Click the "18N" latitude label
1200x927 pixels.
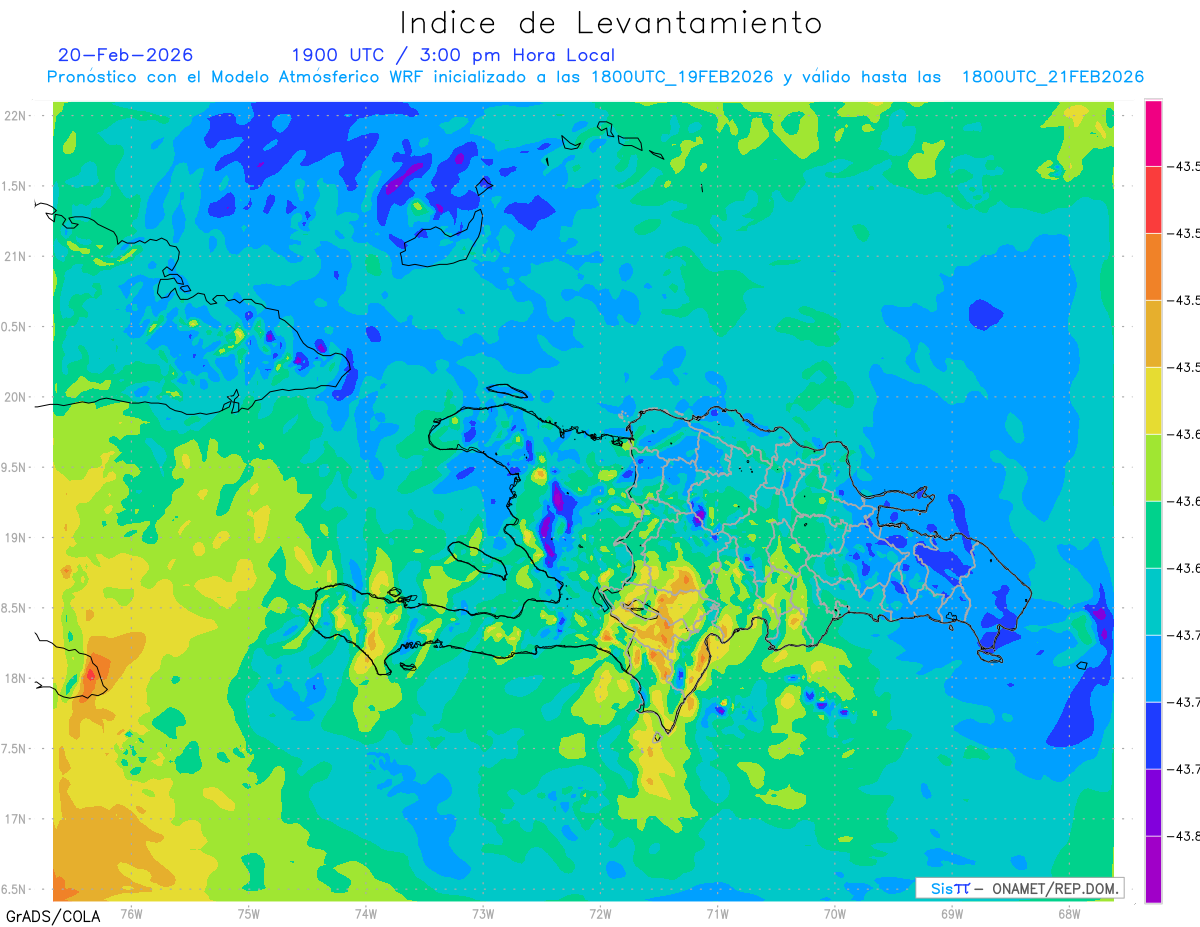point(16,678)
